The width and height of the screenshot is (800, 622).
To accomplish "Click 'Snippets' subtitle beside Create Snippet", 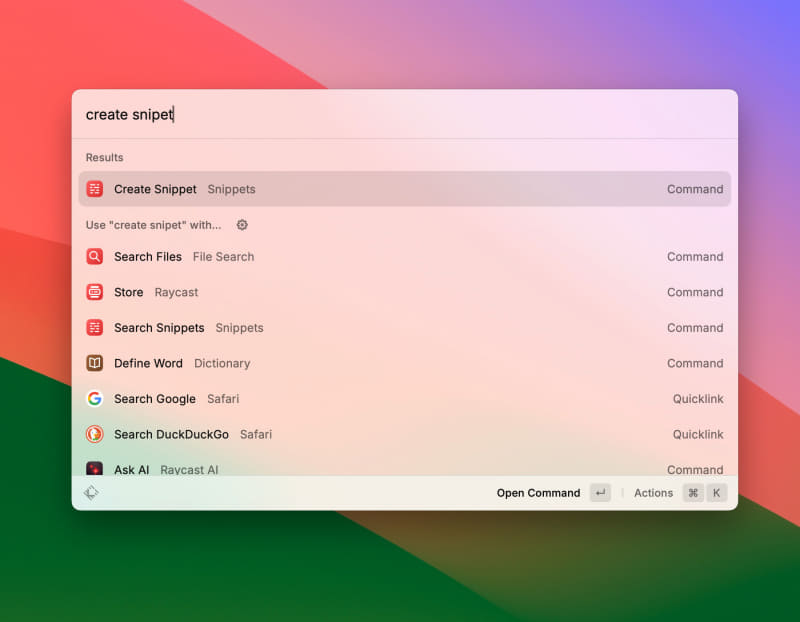I will pos(231,189).
